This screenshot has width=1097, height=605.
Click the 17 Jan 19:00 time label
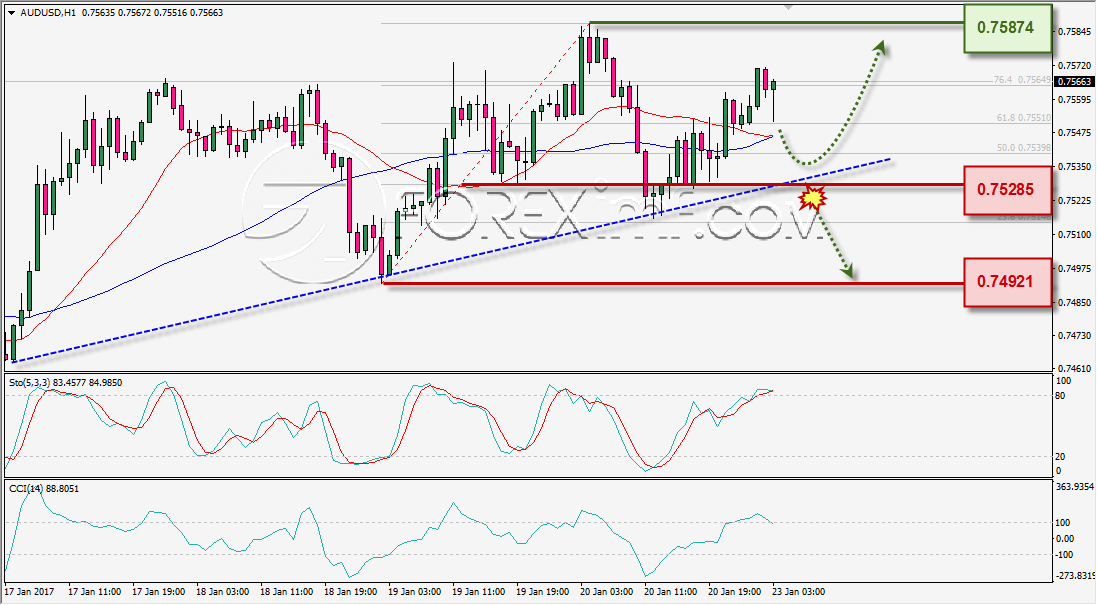click(159, 592)
